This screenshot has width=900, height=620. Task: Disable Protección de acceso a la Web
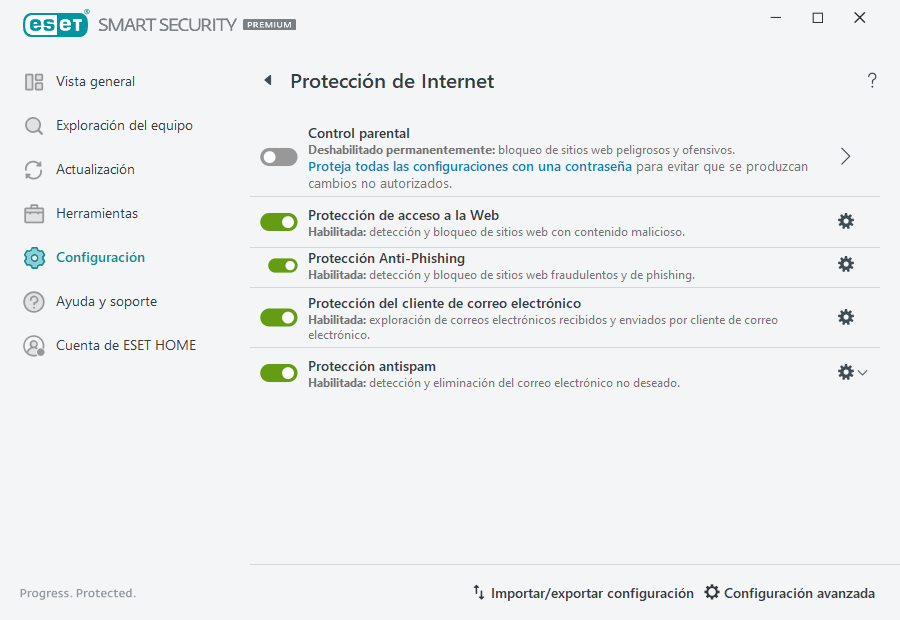coord(278,221)
